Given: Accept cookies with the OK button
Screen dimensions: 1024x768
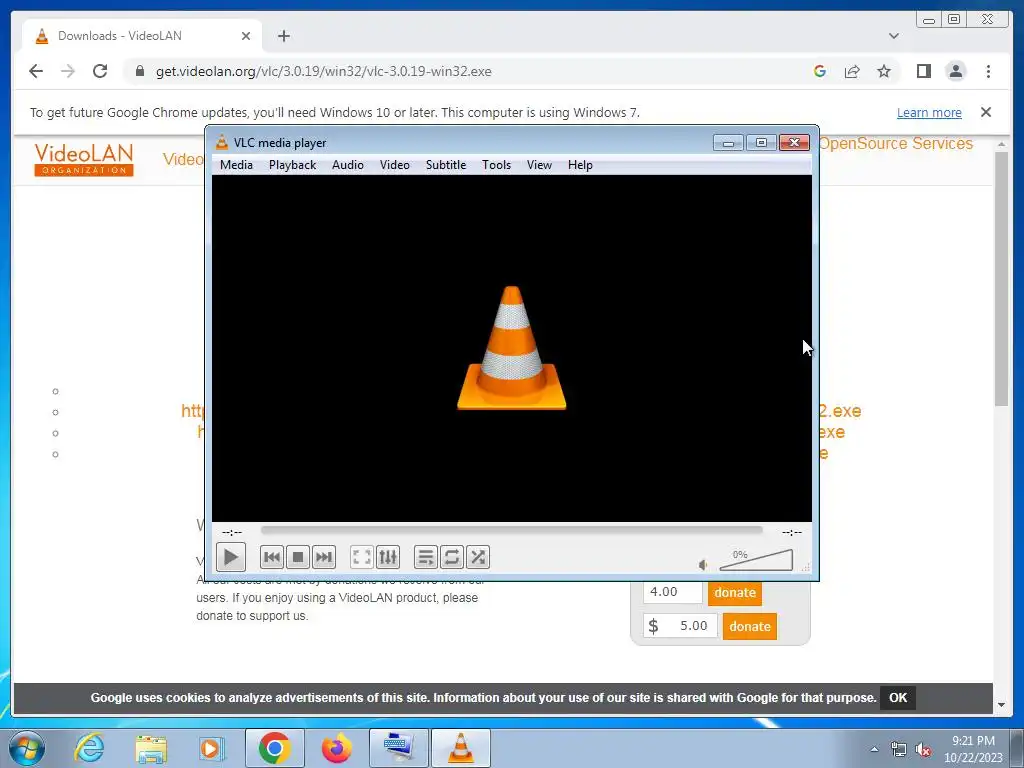Looking at the screenshot, I should point(898,697).
